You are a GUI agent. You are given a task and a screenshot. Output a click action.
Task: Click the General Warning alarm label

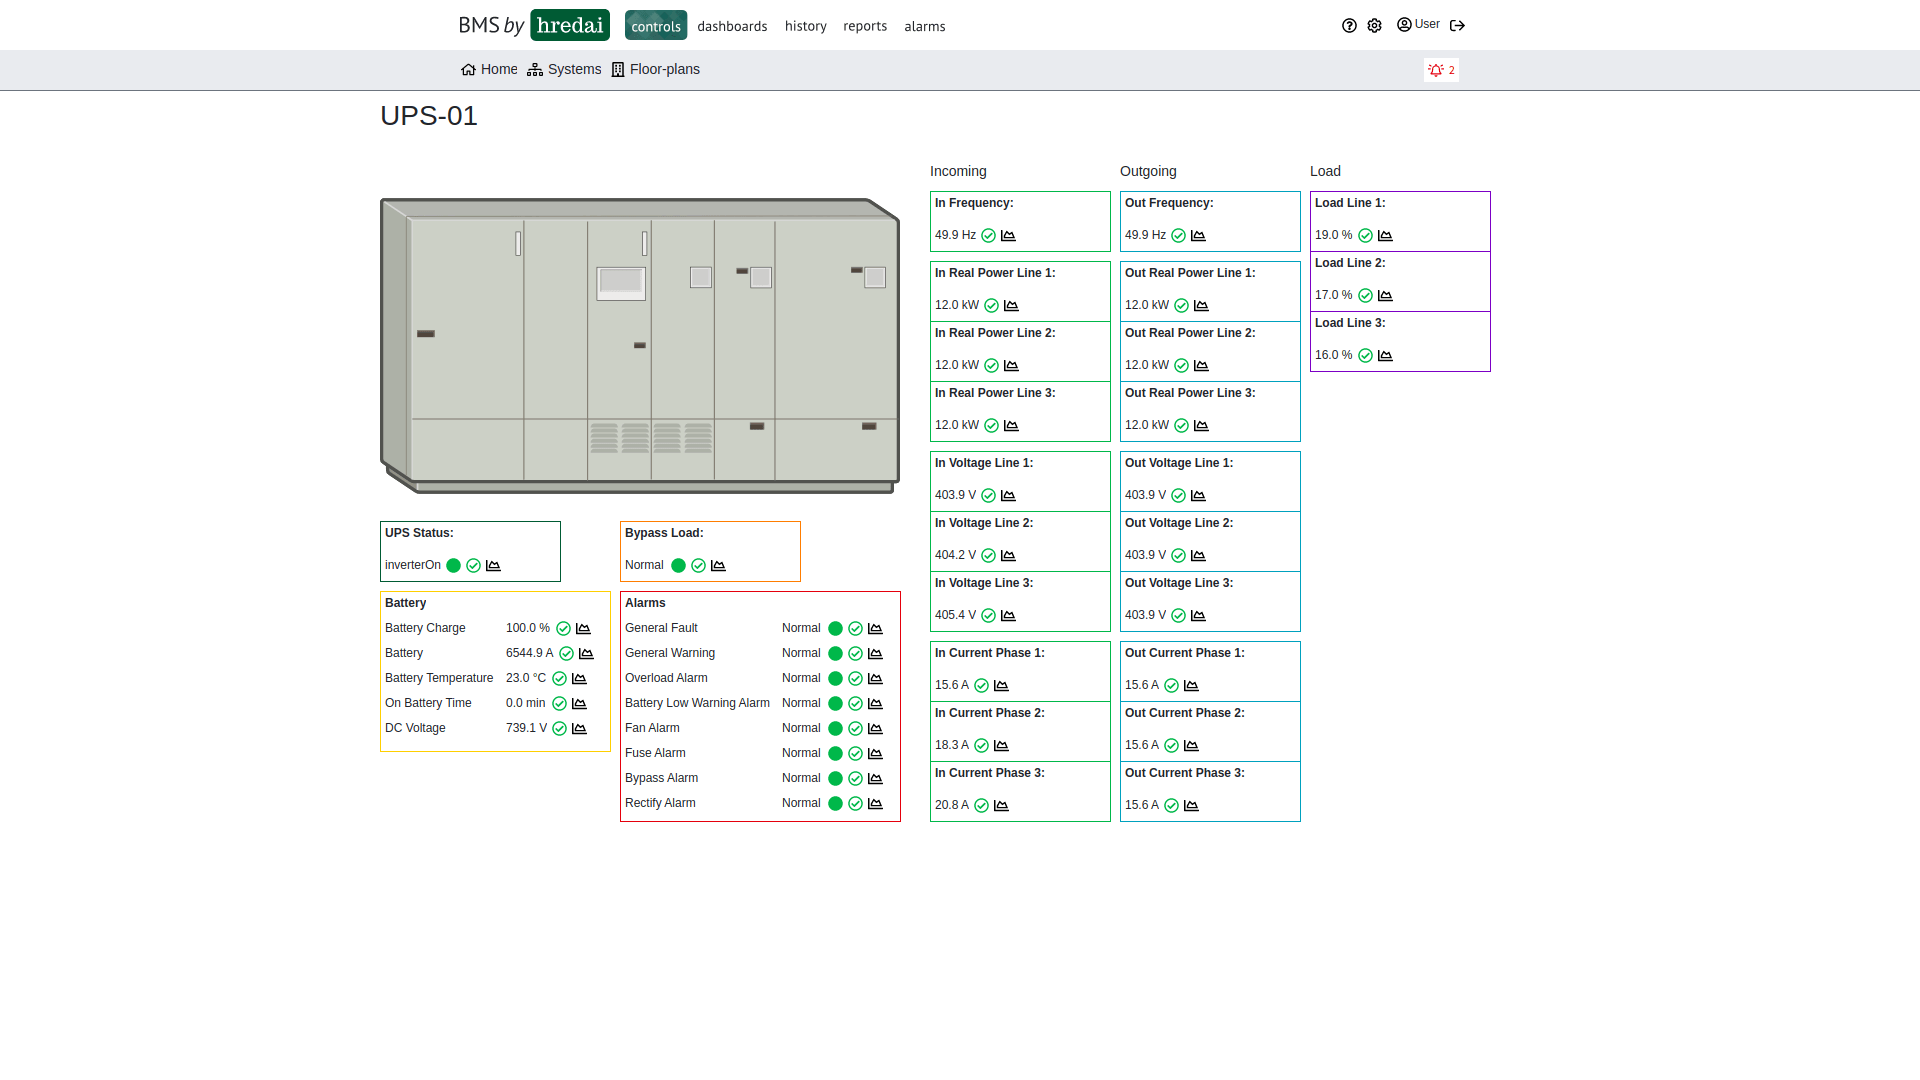pyautogui.click(x=670, y=653)
